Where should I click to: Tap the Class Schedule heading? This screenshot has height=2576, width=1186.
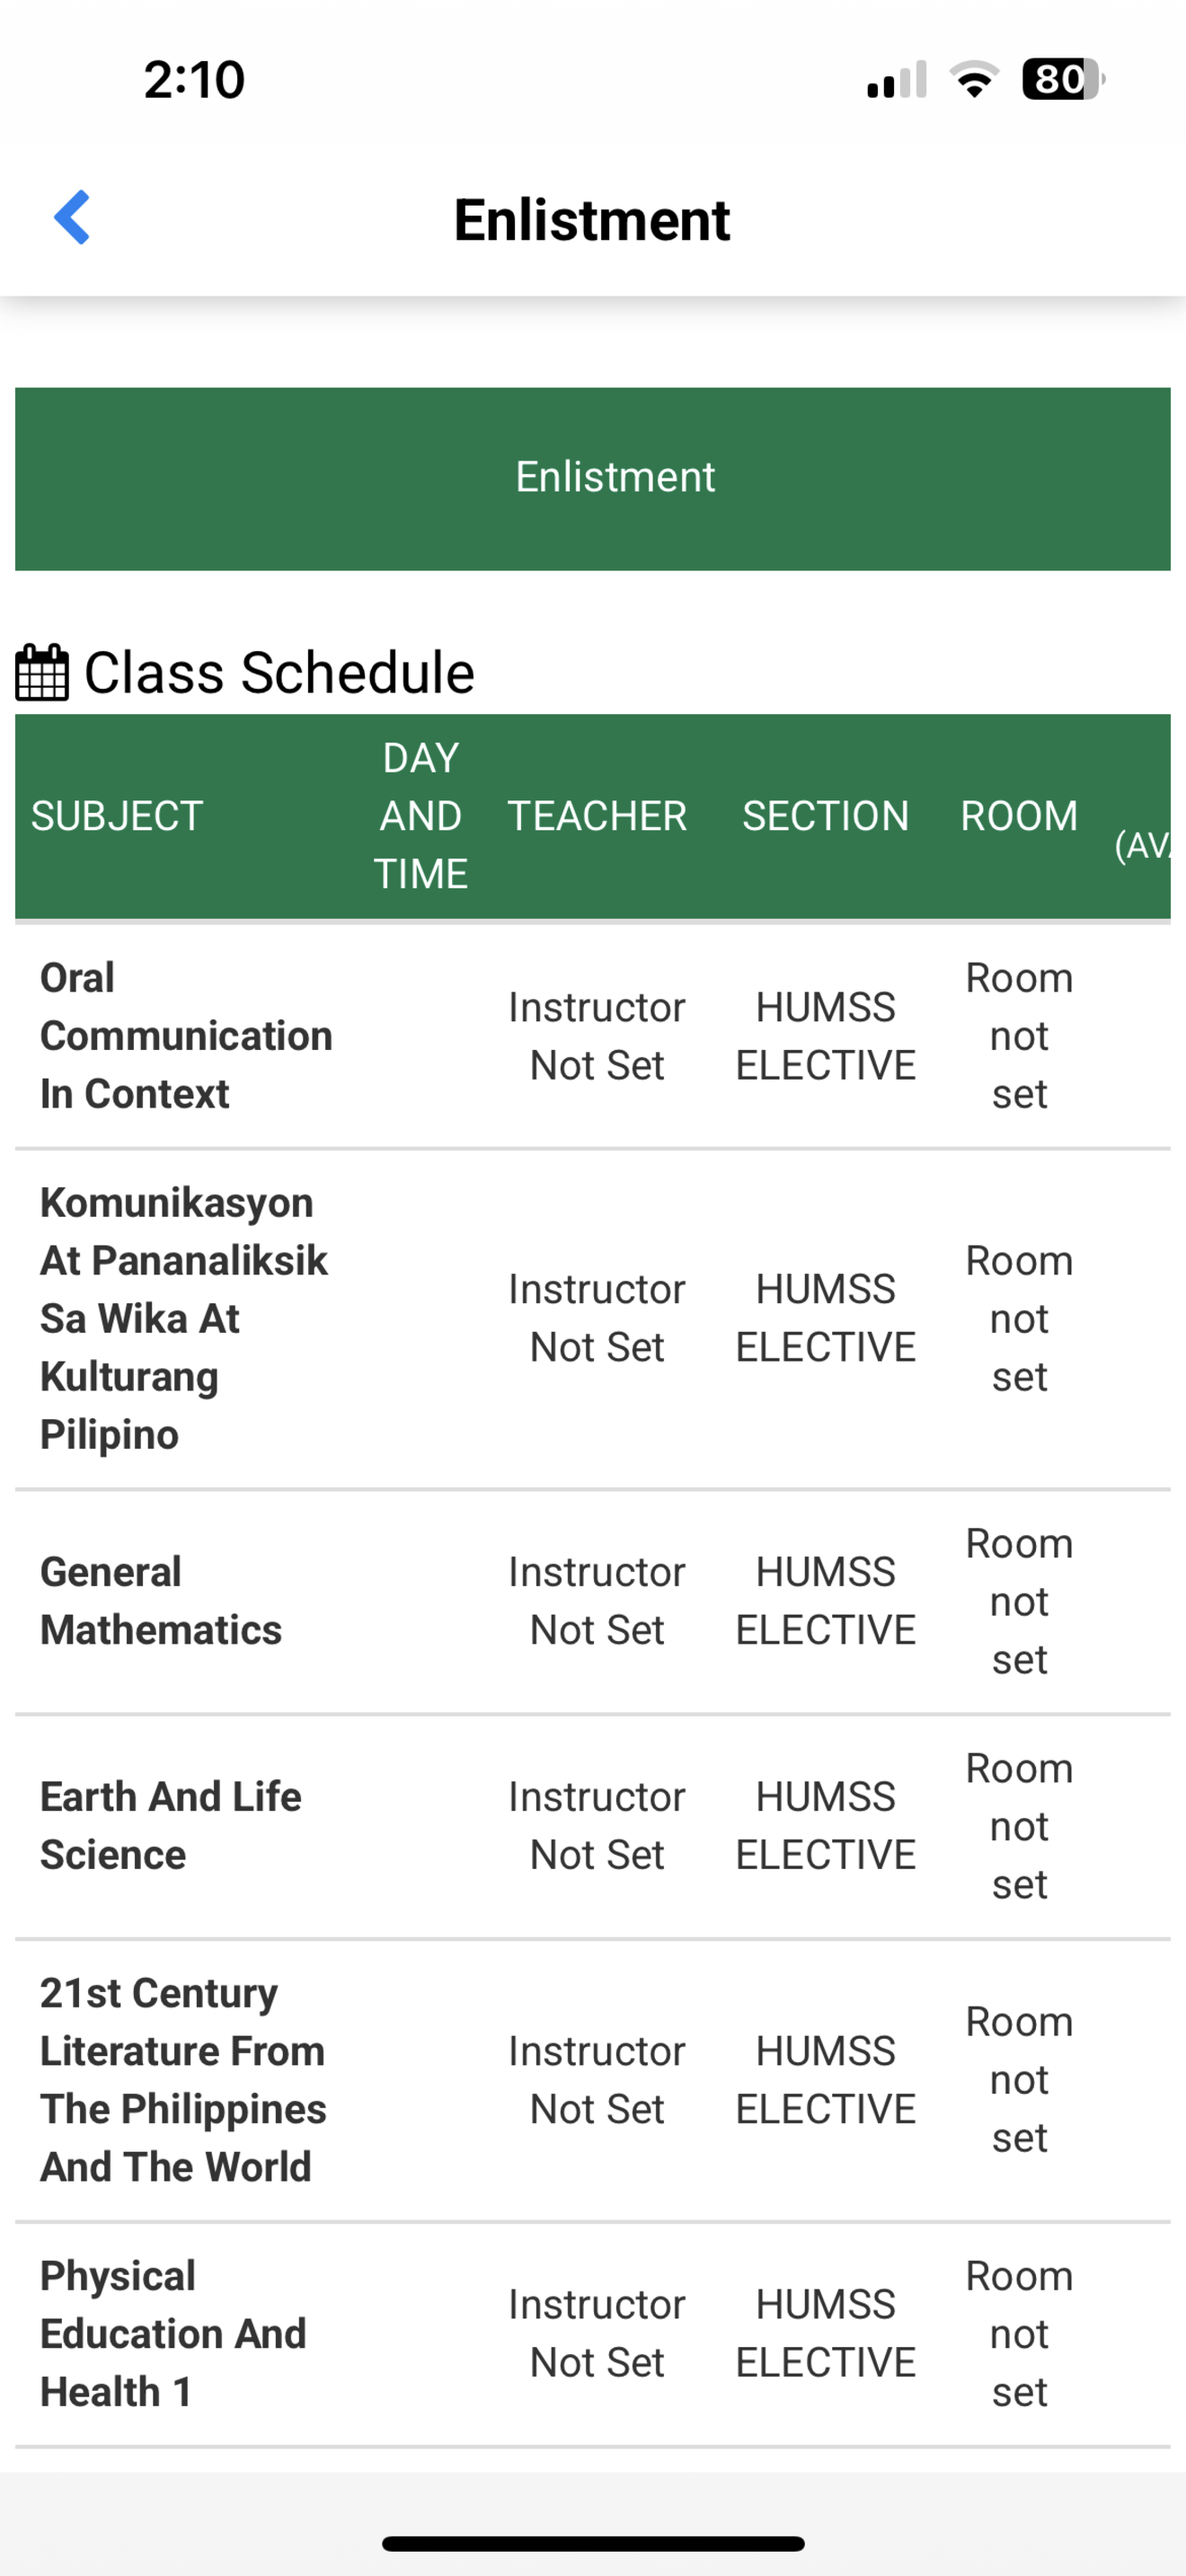pos(279,672)
